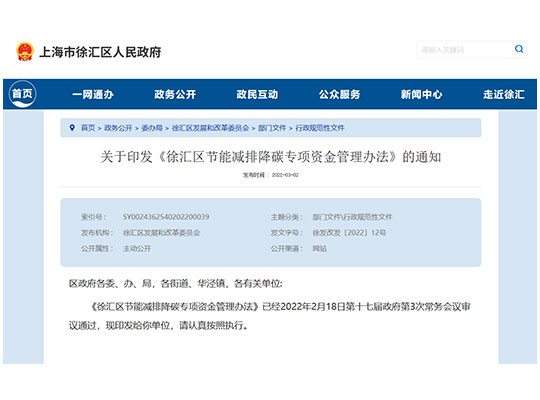Click the line 议通过，现印发给你单位
This screenshot has width=540, height=400.
(158, 325)
